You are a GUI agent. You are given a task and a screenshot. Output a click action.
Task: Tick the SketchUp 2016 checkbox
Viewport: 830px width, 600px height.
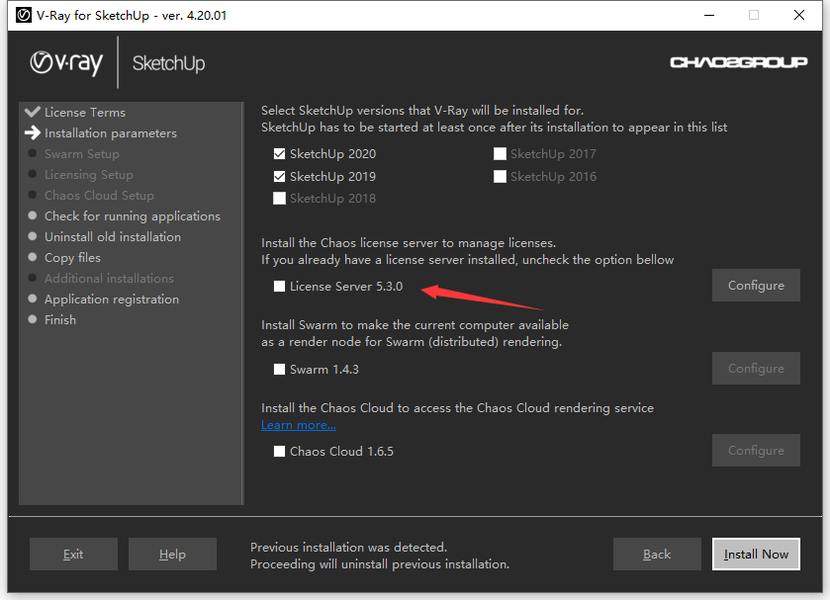pos(500,176)
